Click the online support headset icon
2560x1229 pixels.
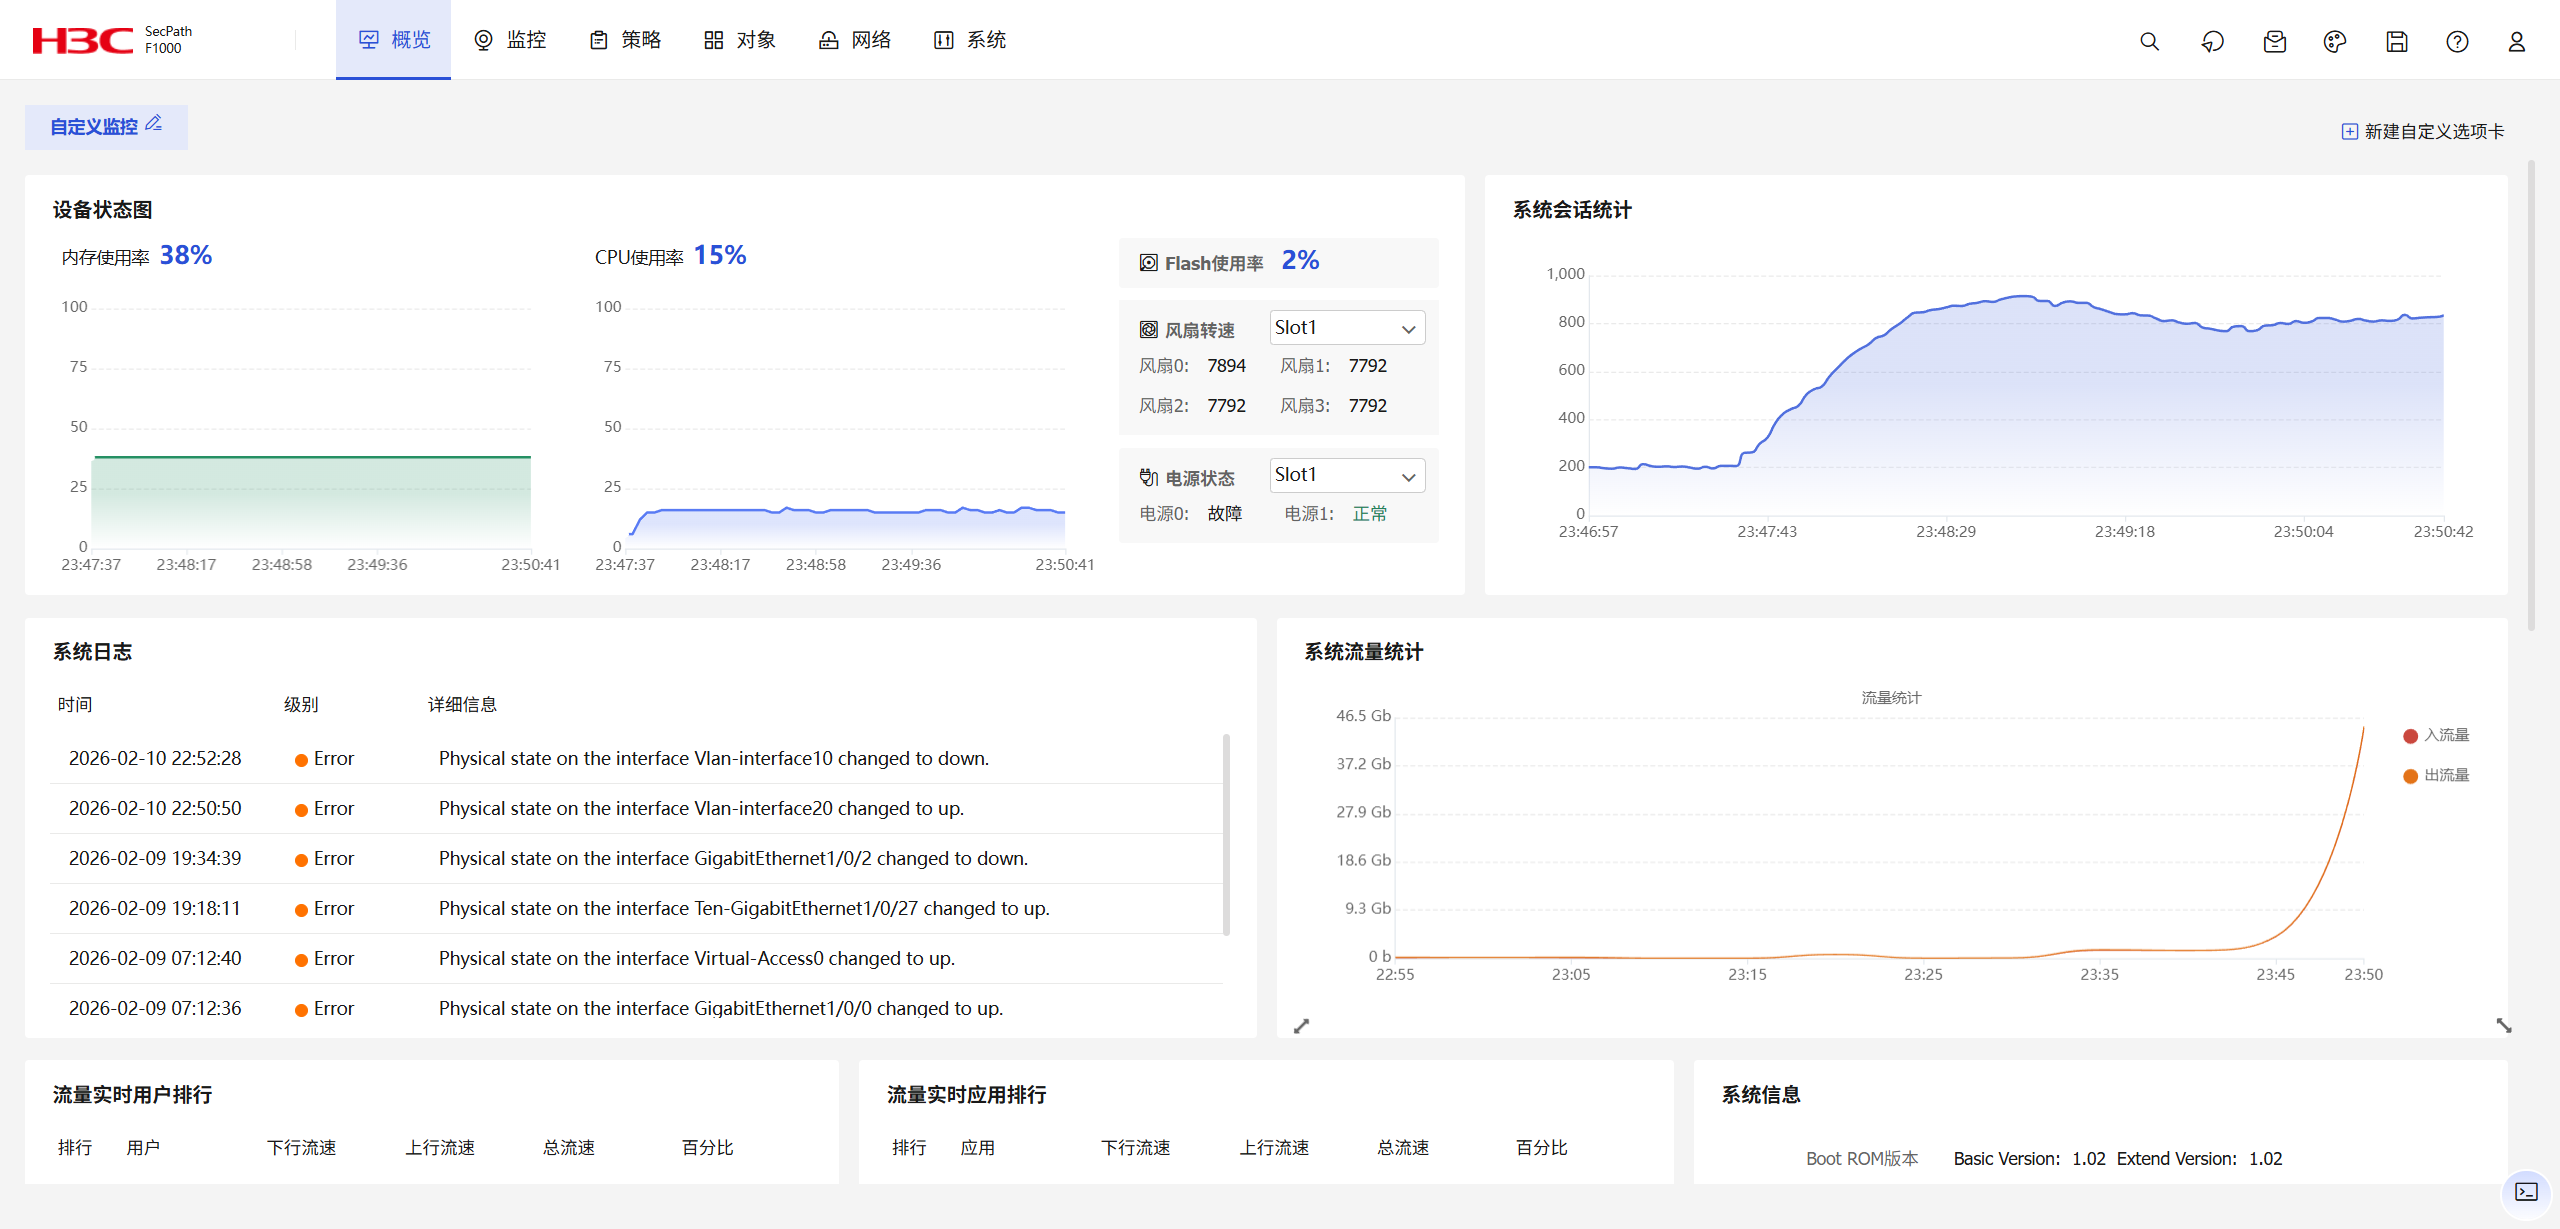(2212, 41)
